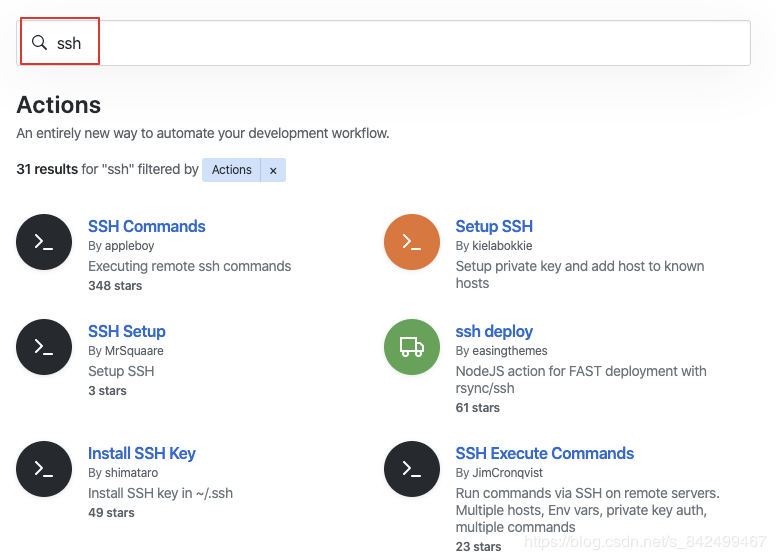Click the green ssh deploy truck icon
This screenshot has height=560, width=776.
[412, 347]
